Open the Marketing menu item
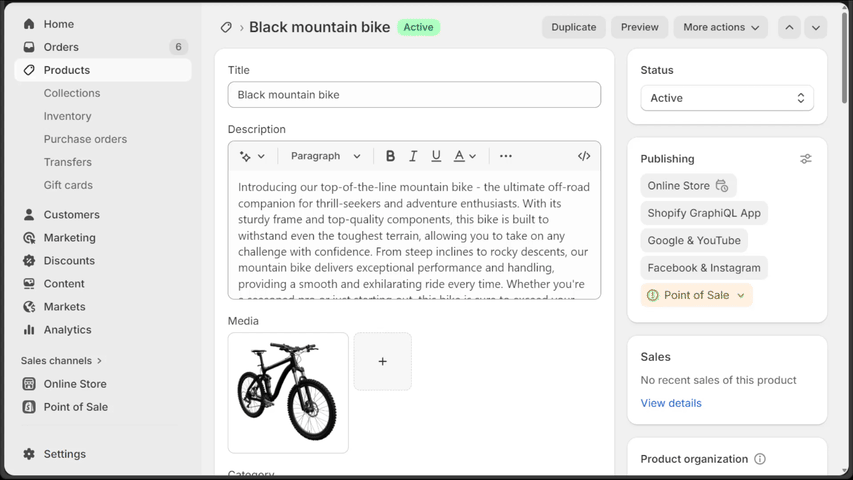The height and width of the screenshot is (480, 853). tap(70, 238)
